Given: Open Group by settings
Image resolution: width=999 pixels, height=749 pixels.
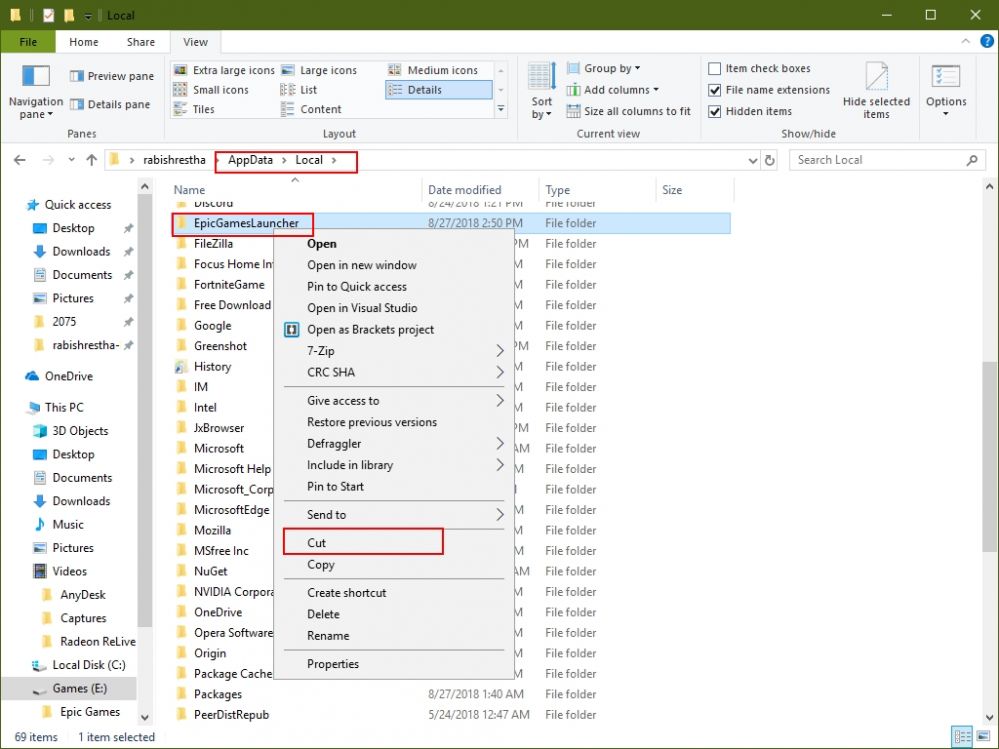Looking at the screenshot, I should pyautogui.click(x=608, y=68).
